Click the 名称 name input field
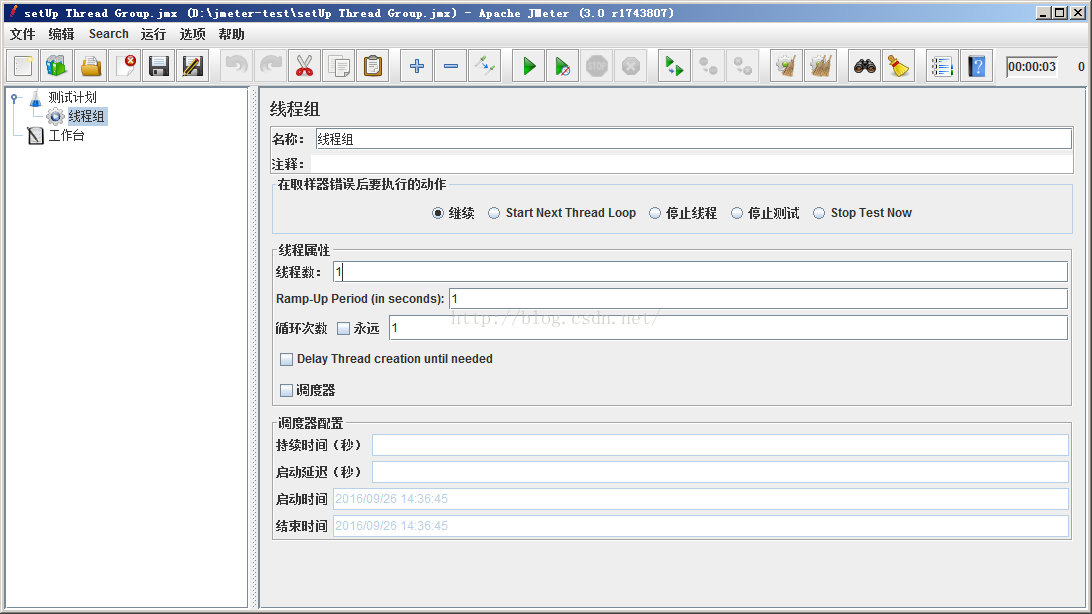This screenshot has height=614, width=1092. tap(693, 139)
